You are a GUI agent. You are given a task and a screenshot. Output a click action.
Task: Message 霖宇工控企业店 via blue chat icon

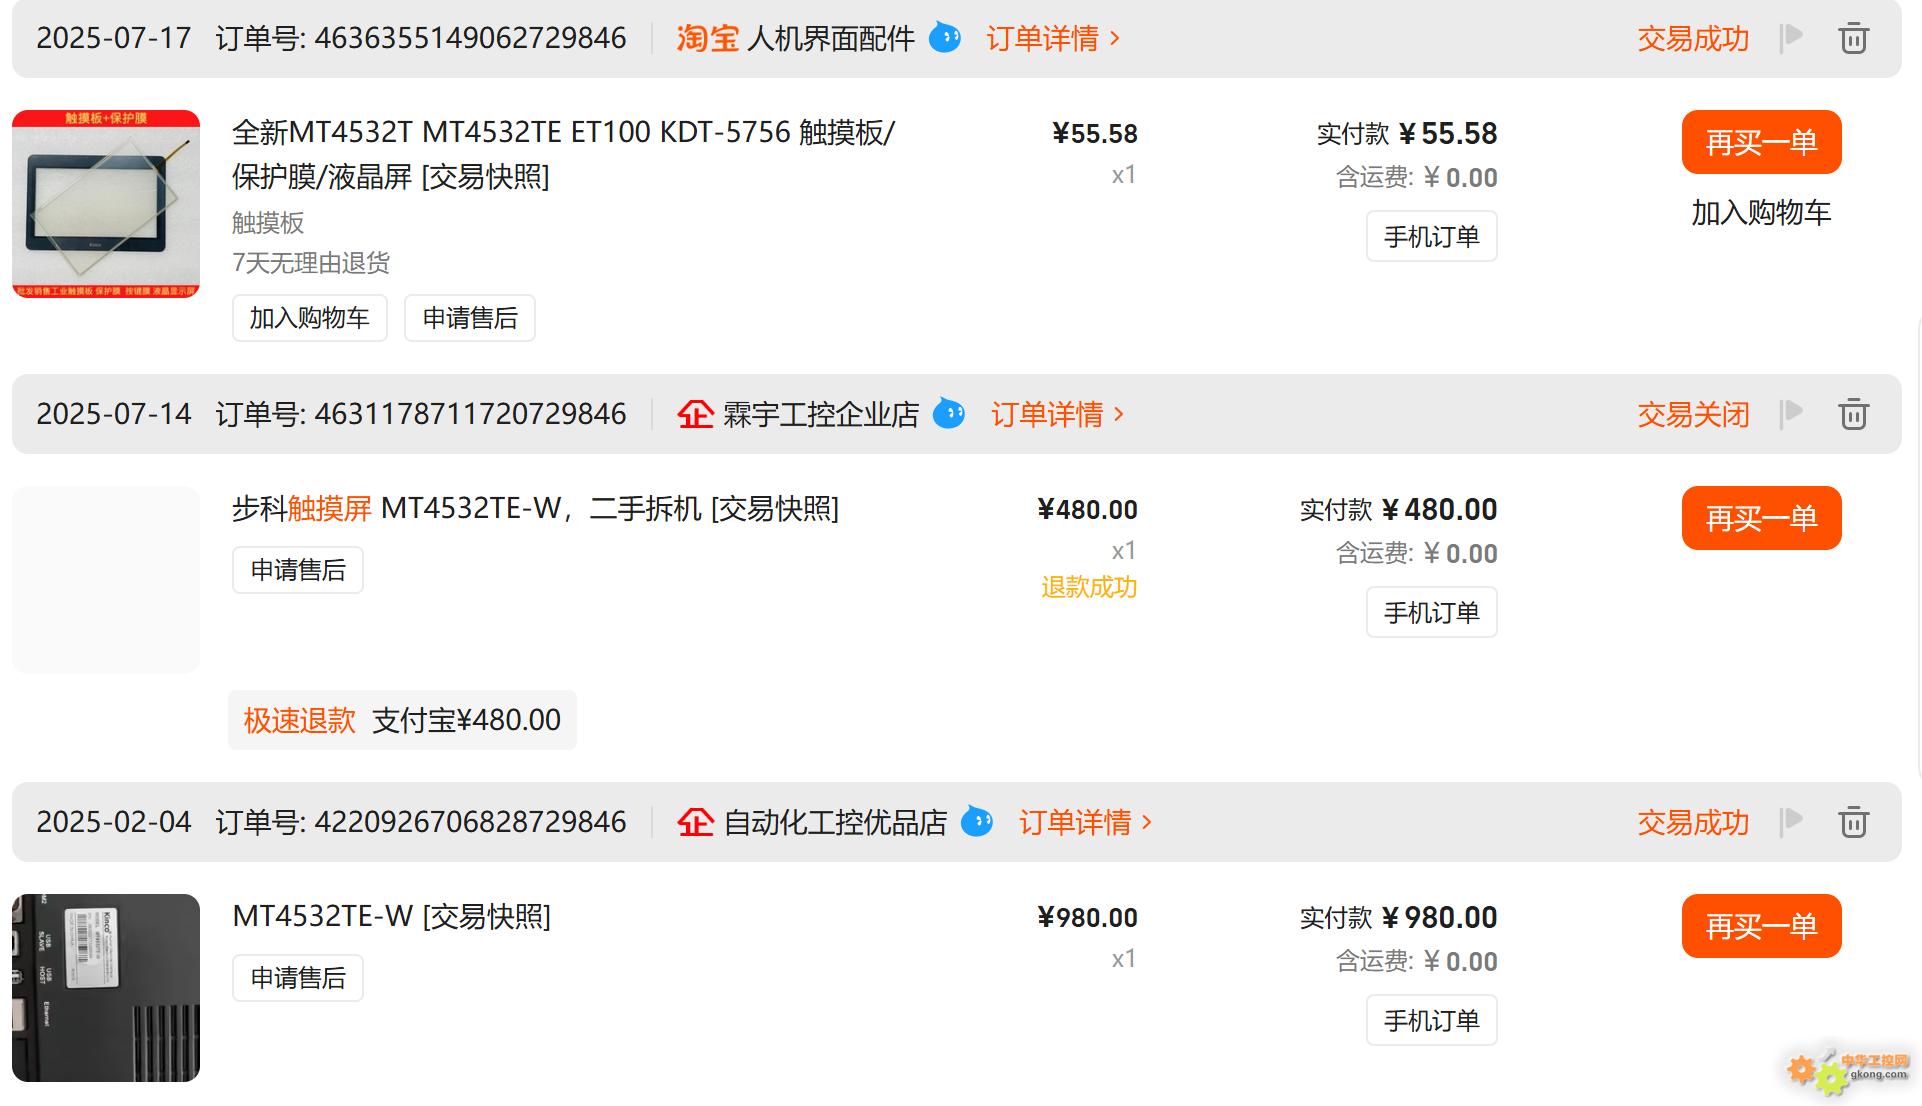click(x=949, y=414)
